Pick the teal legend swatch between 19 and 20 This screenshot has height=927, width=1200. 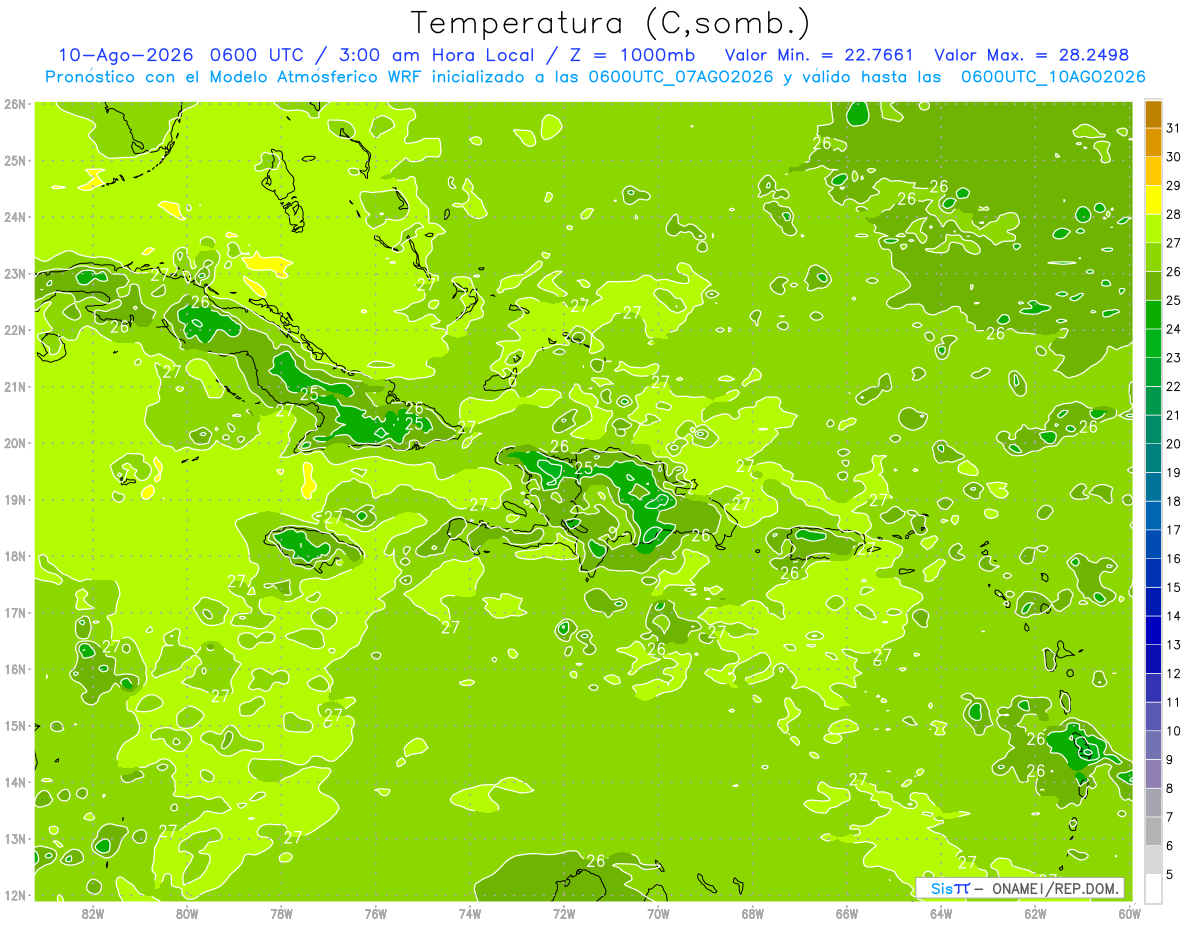[1153, 458]
